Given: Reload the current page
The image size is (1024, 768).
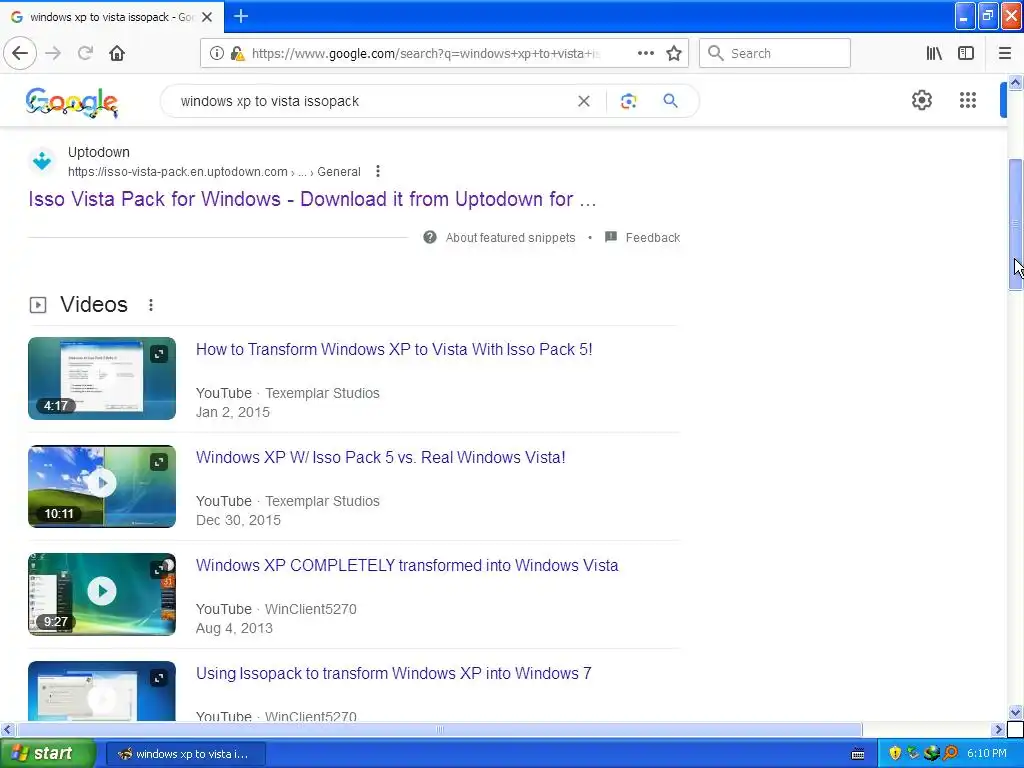Looking at the screenshot, I should (85, 54).
